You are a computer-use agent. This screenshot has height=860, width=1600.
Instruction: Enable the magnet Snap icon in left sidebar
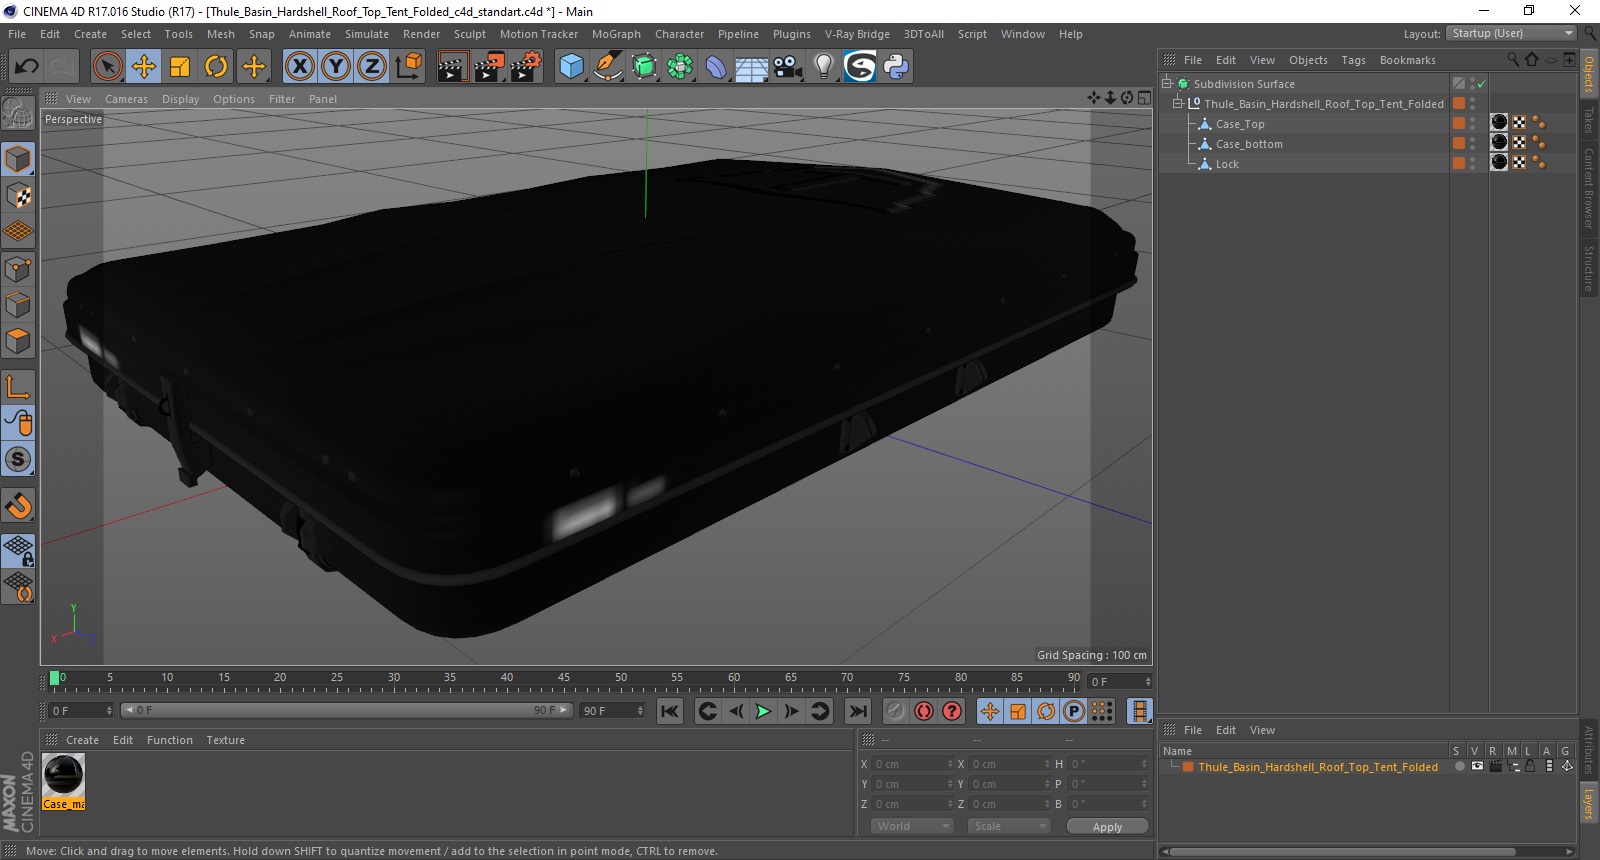[19, 506]
